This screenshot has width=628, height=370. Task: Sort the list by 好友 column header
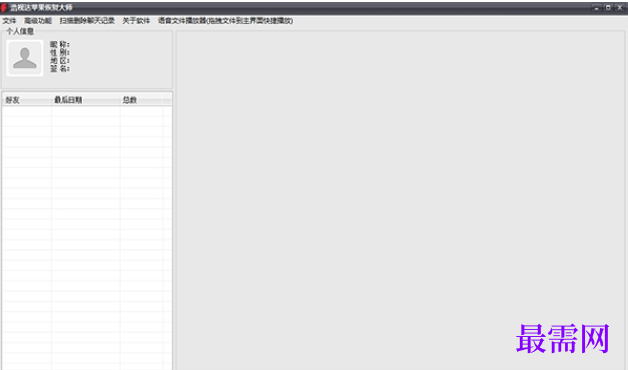point(27,100)
